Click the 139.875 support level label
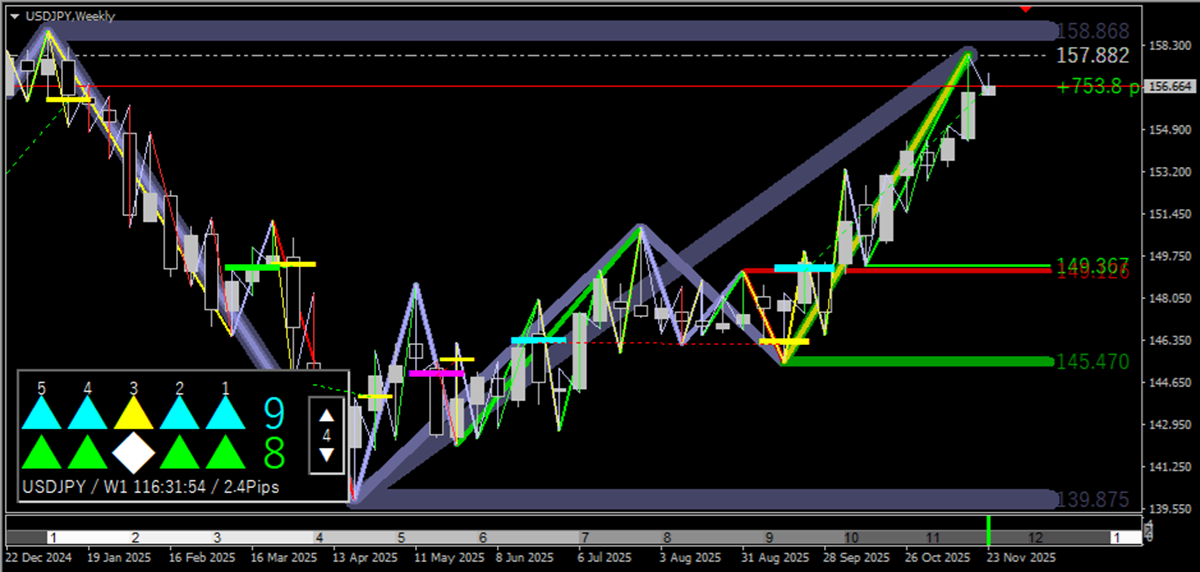 tap(1094, 499)
